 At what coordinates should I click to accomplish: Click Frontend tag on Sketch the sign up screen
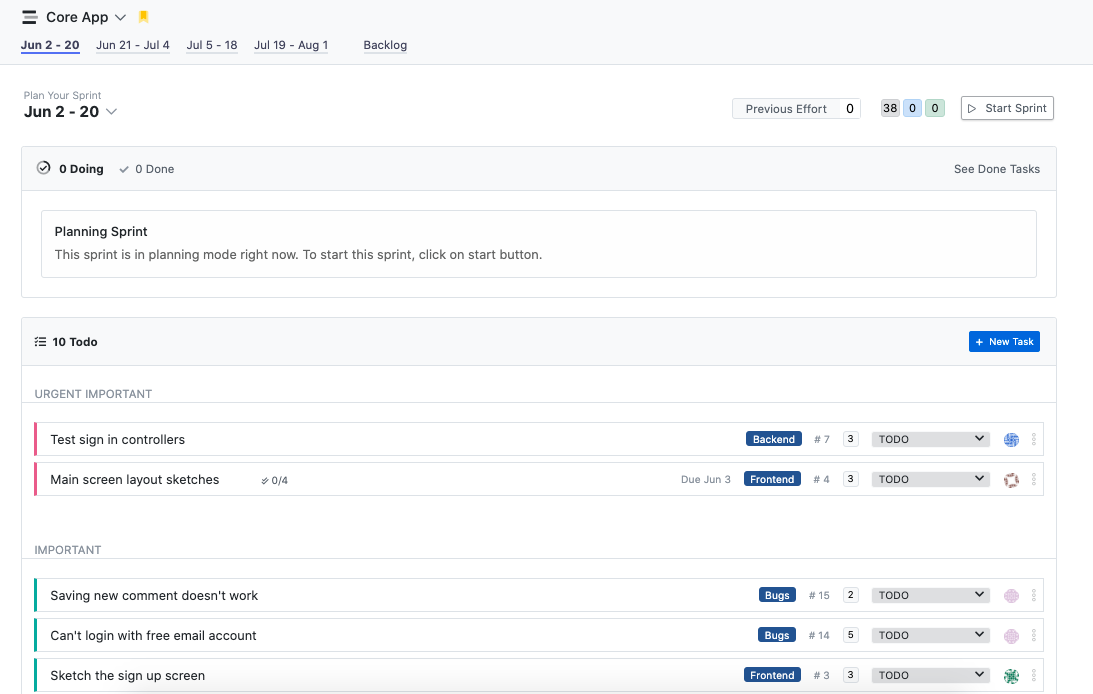point(772,674)
